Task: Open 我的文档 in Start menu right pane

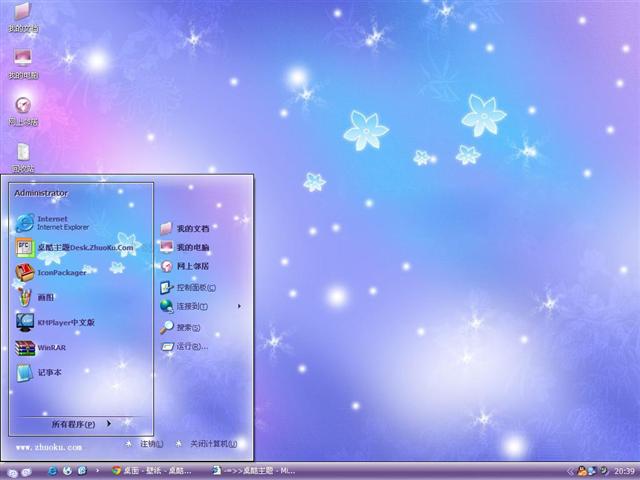Action: tap(184, 229)
